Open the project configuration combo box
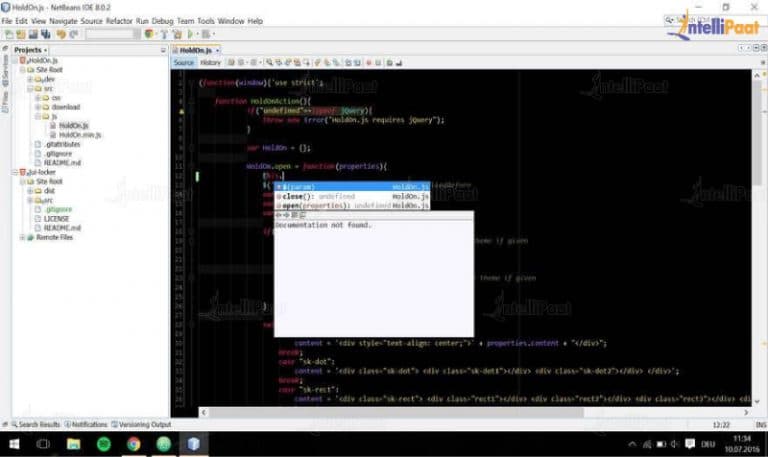Viewport: 768px width, 457px height. point(113,34)
